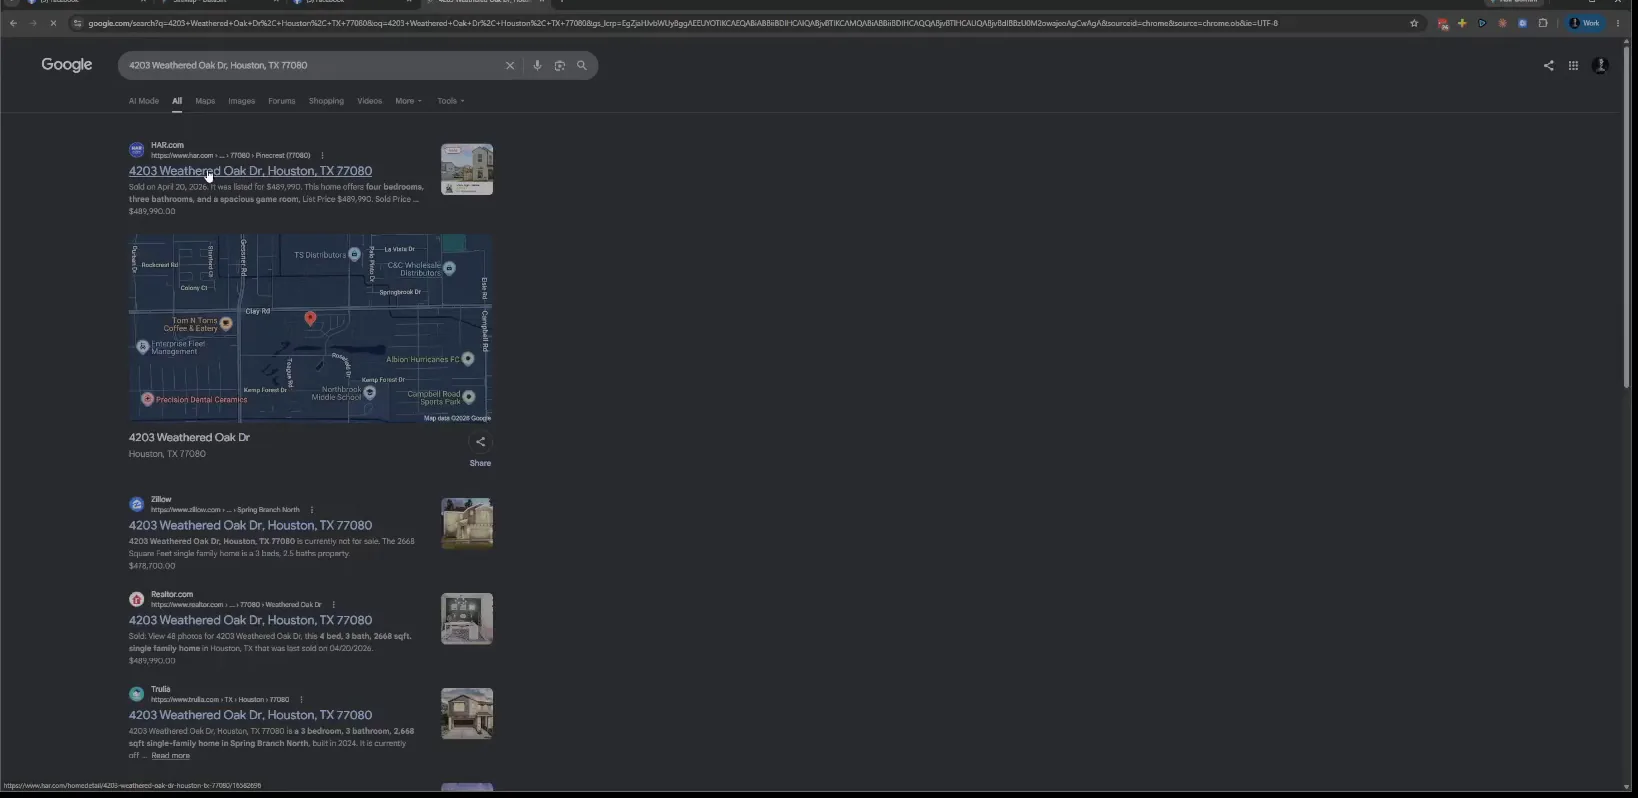Open options for the Realtor.com result
1638x798 pixels.
click(333, 605)
